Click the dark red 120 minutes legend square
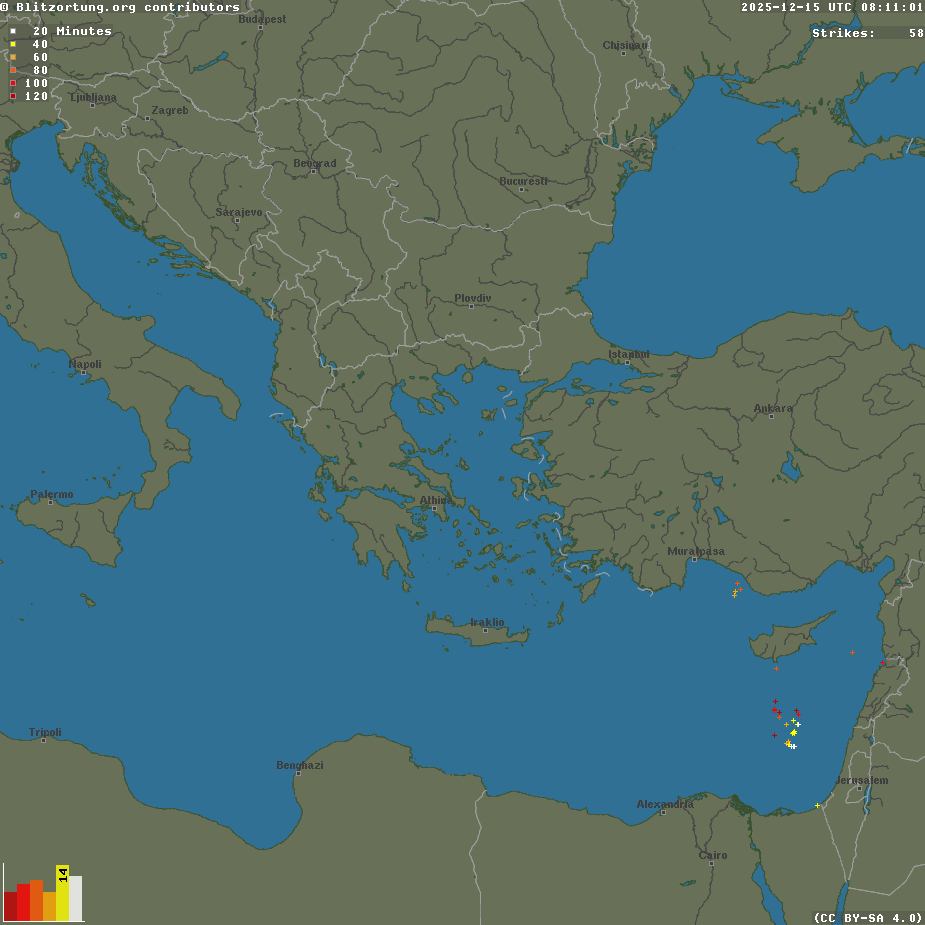925x925 pixels. point(13,96)
